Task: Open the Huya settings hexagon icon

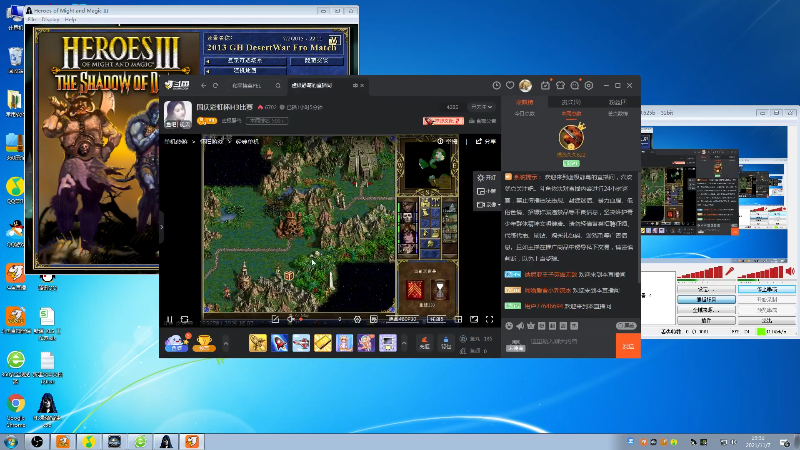Action: 589,86
